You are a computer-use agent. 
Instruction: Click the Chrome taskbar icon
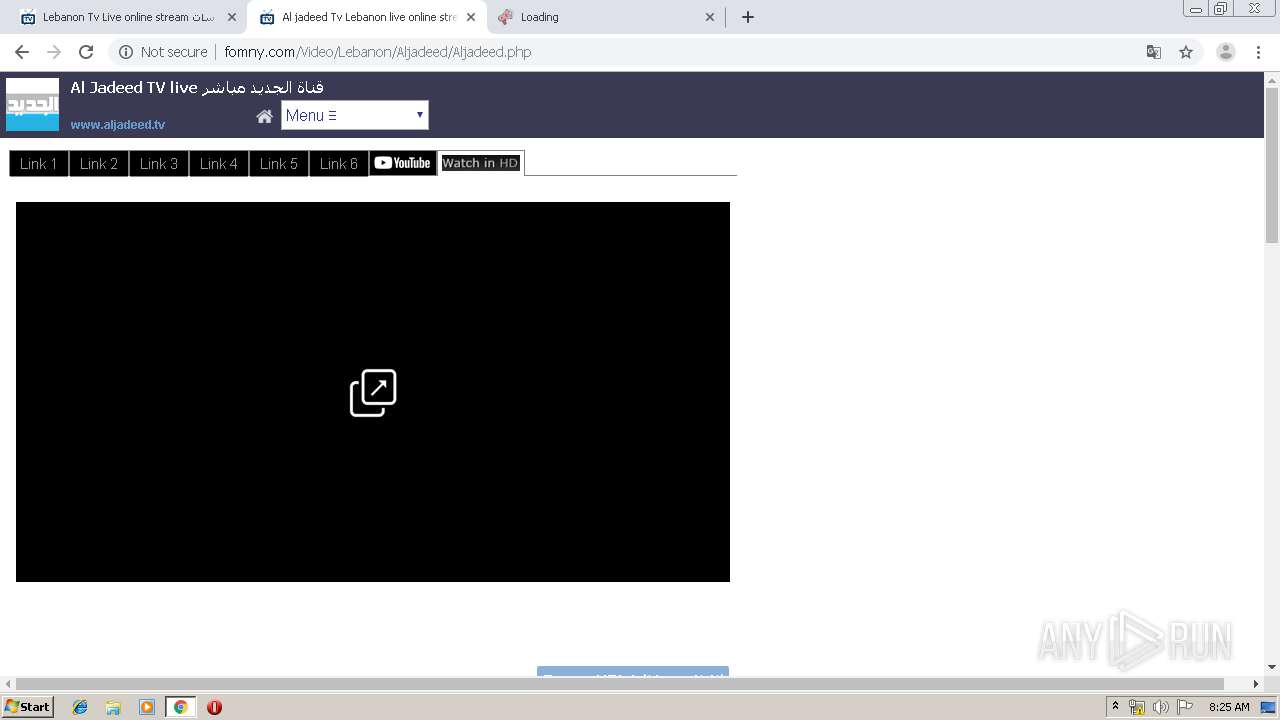pos(180,707)
